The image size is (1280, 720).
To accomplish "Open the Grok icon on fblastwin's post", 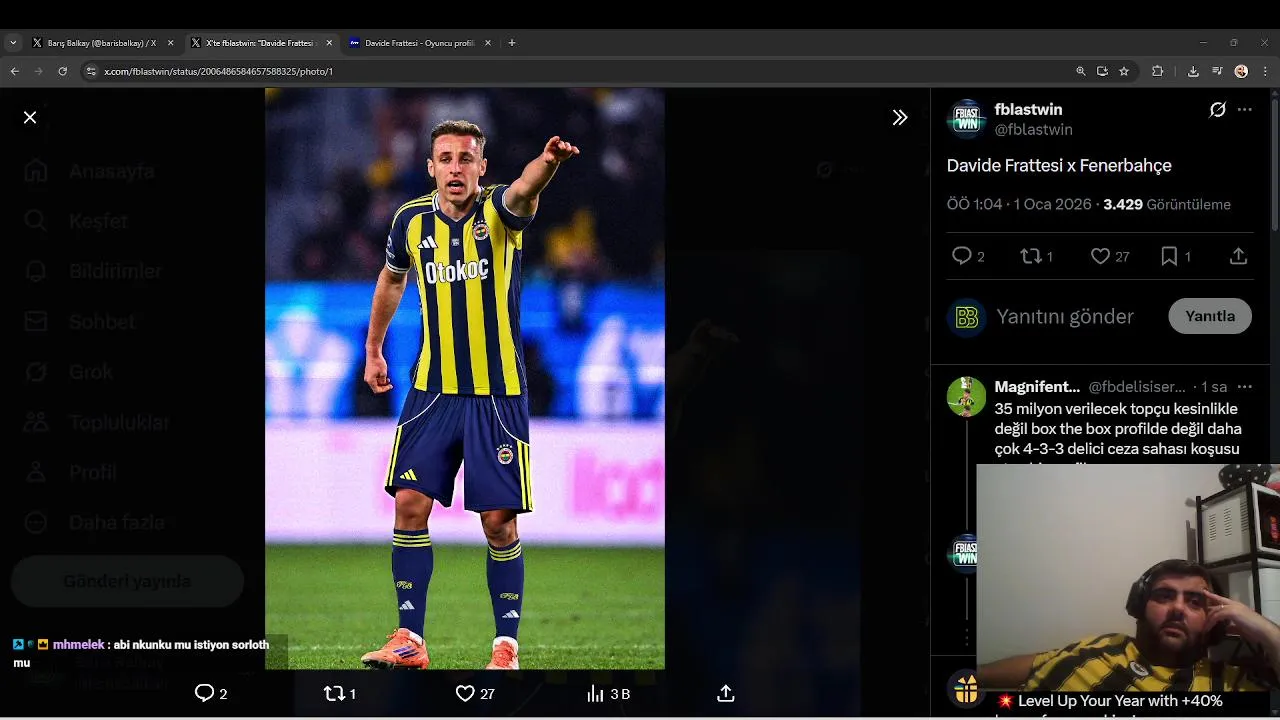I will (1217, 110).
